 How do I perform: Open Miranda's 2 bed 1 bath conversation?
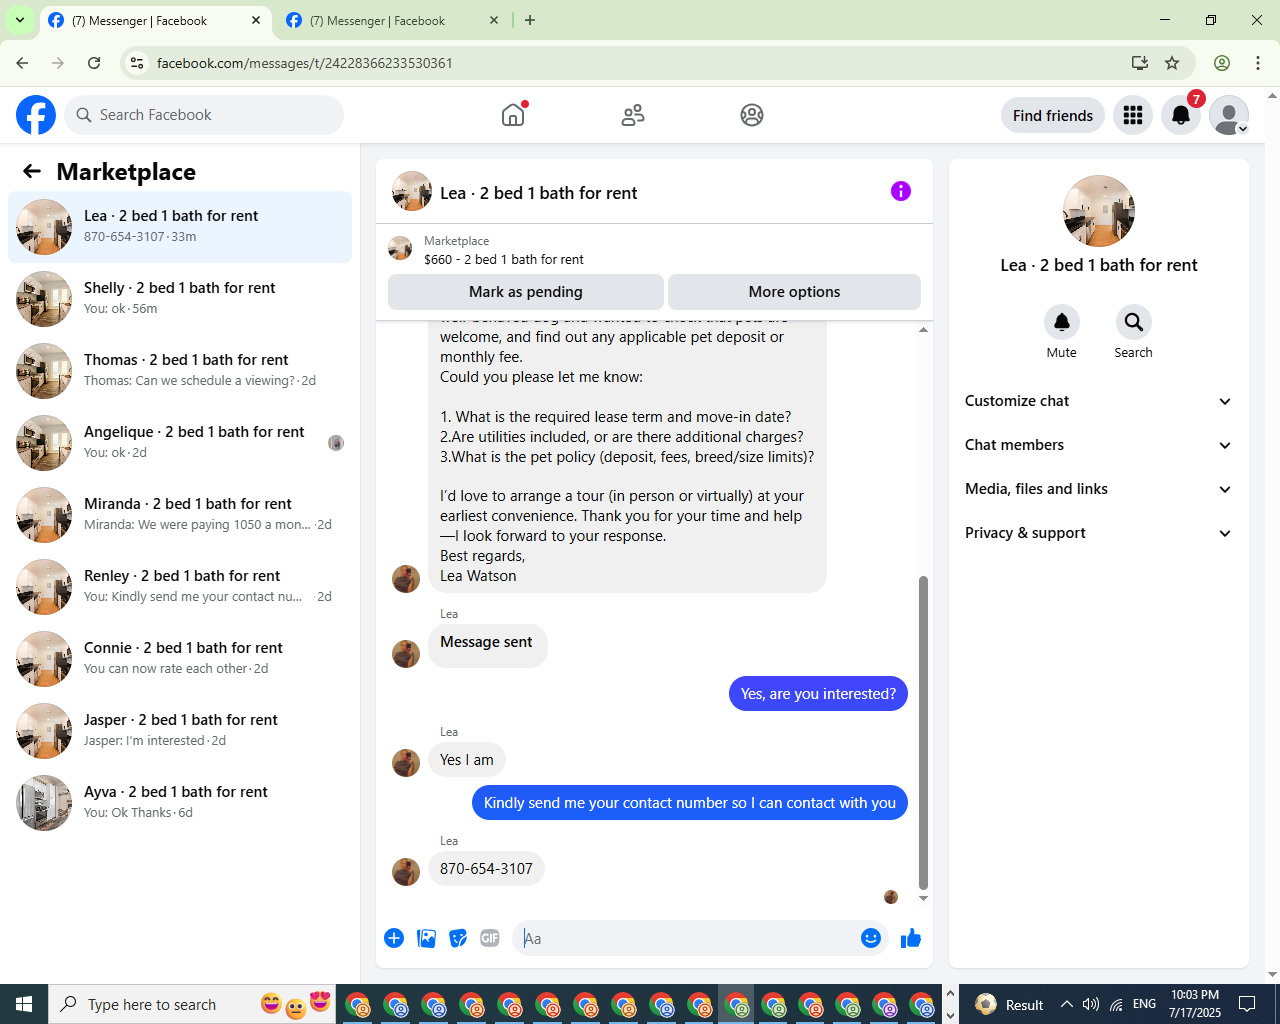tap(180, 515)
